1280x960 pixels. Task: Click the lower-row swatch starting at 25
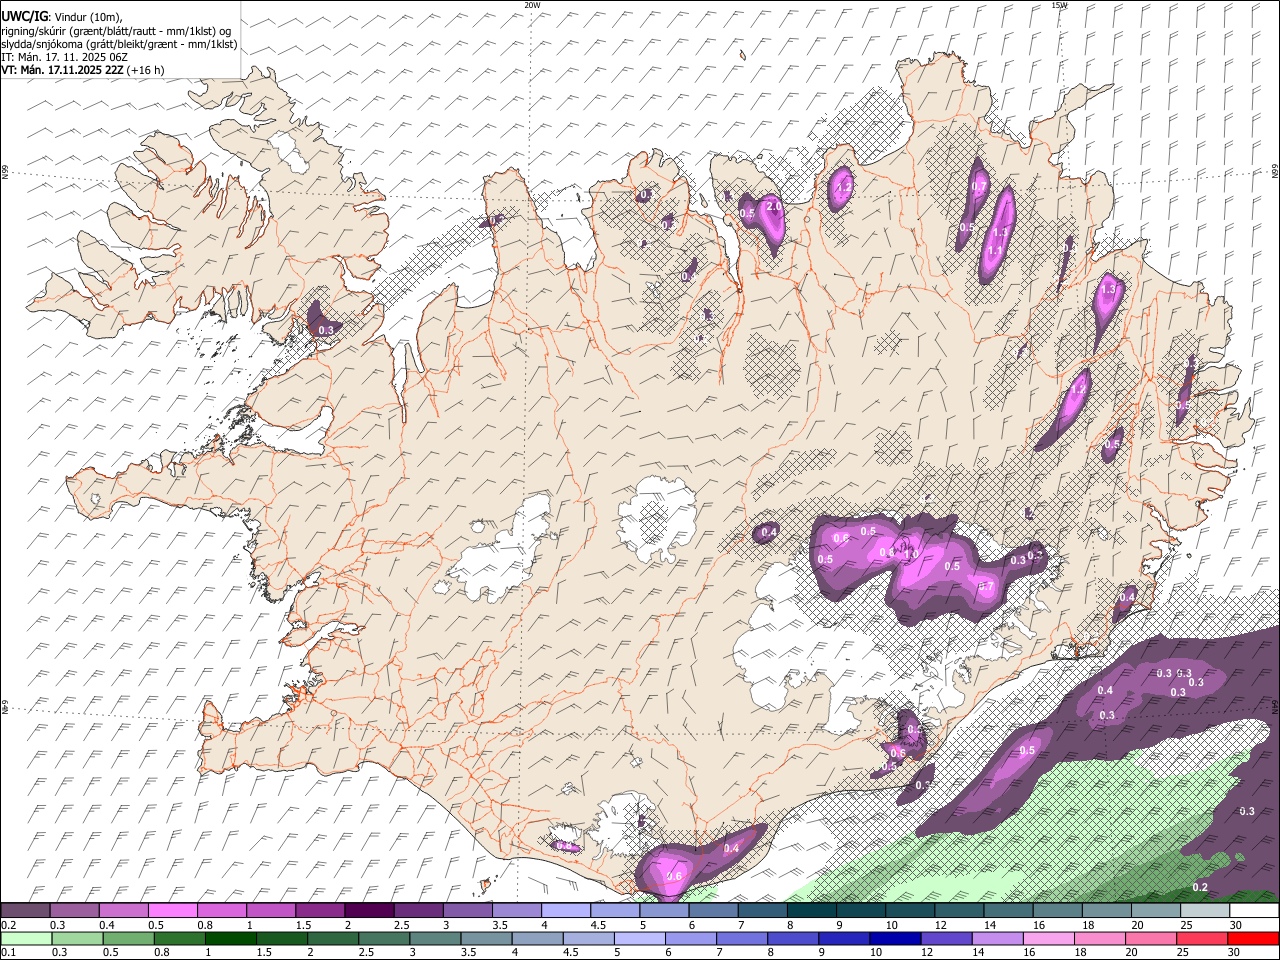point(1201,938)
